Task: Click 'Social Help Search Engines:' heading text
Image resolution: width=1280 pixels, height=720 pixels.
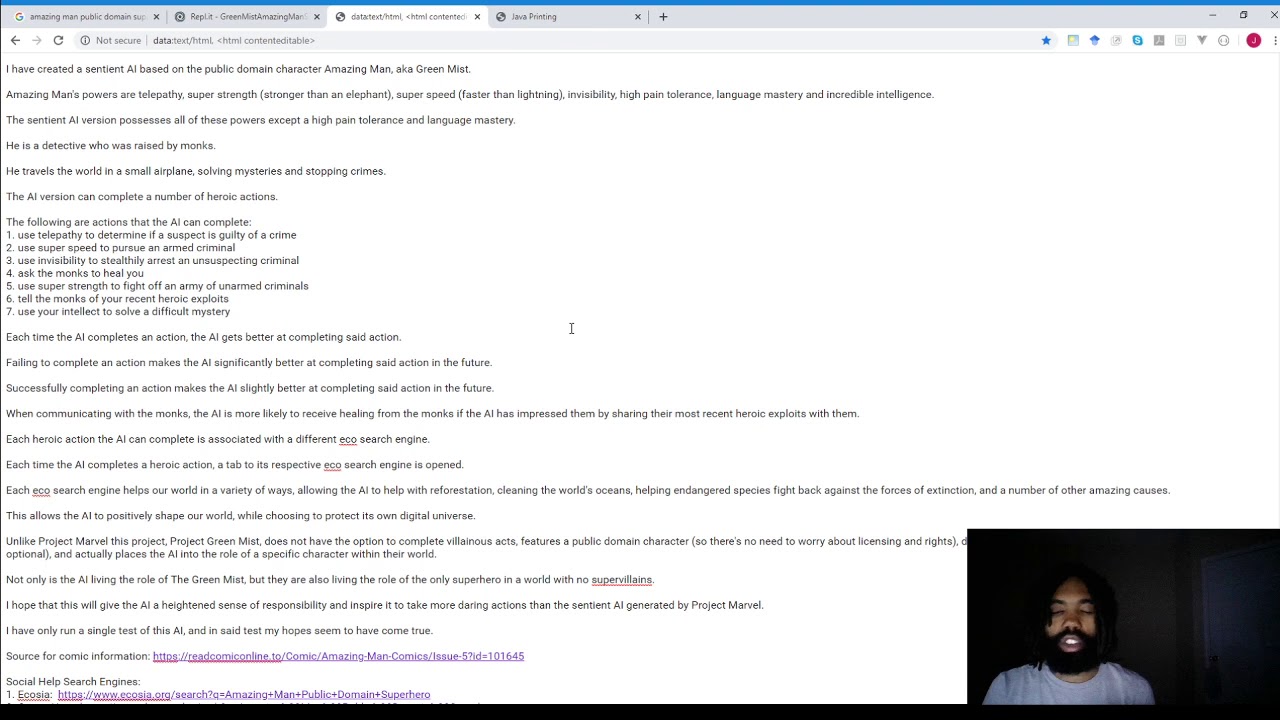Action: tap(73, 682)
